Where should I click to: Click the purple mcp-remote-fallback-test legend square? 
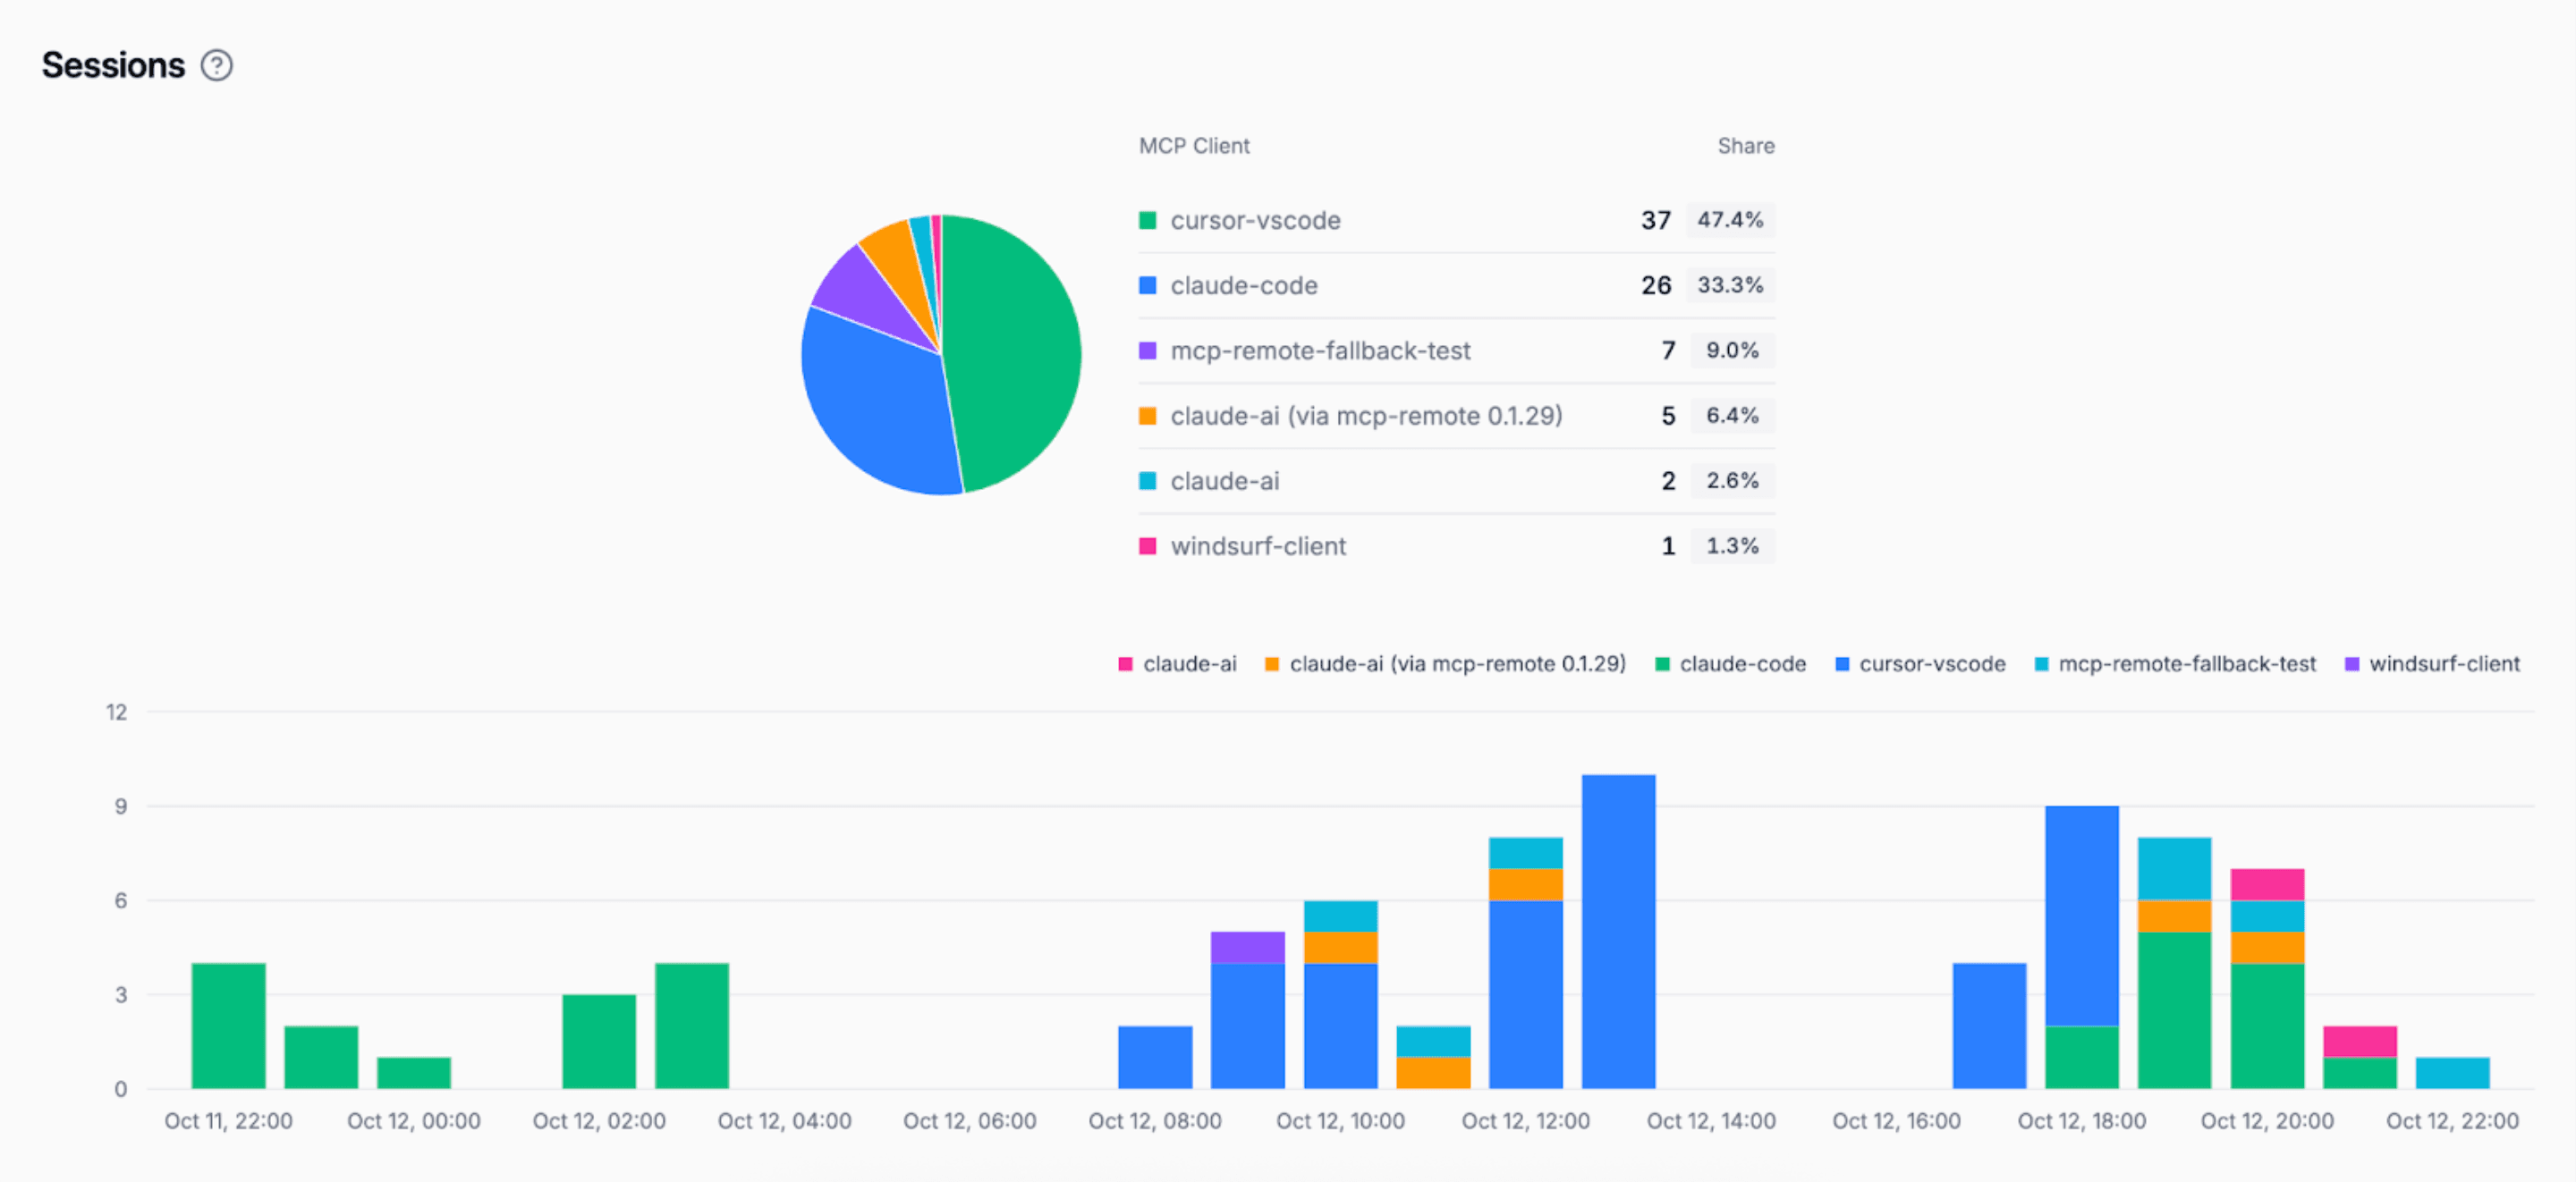[x=1147, y=350]
